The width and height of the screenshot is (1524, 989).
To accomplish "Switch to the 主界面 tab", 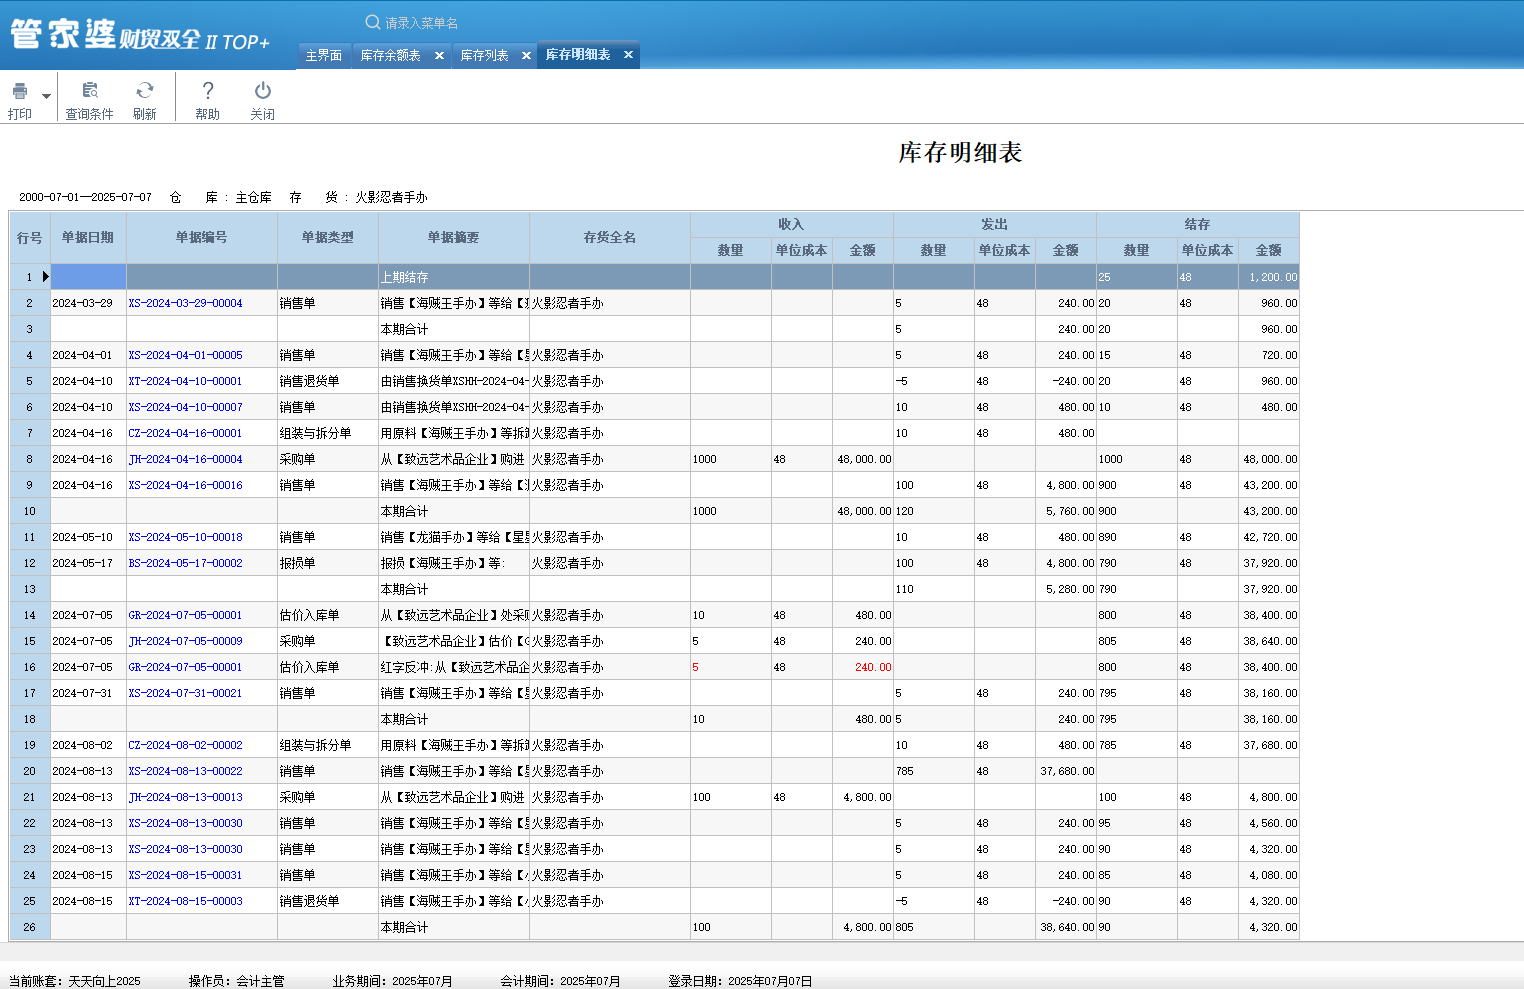I will click(324, 56).
